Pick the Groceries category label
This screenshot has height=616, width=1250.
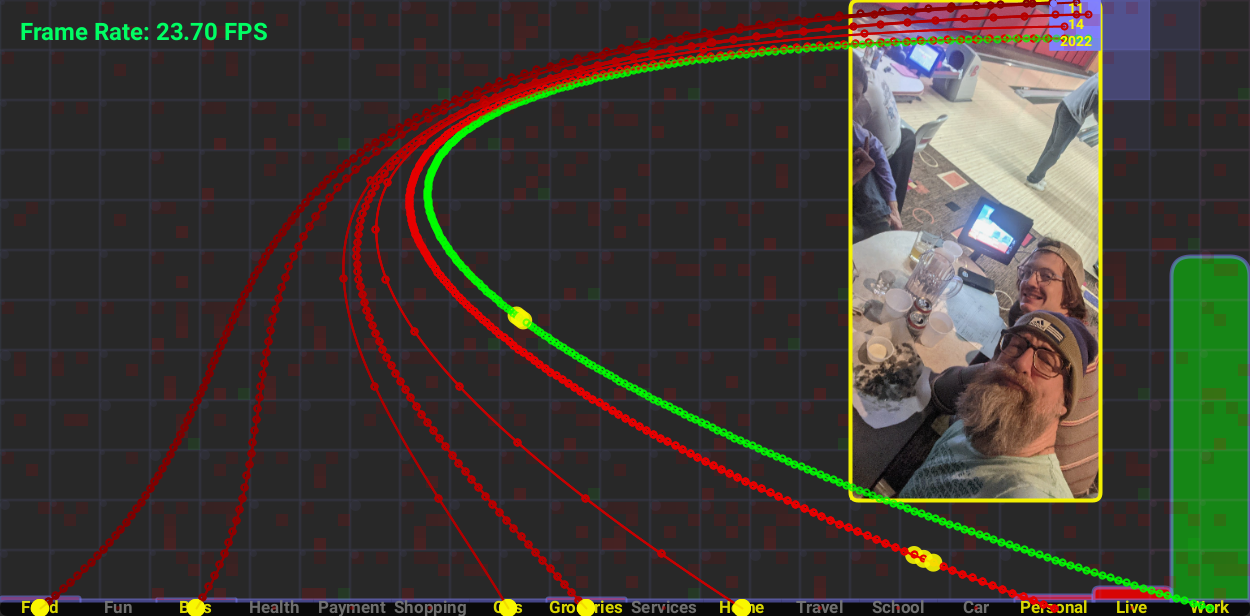click(586, 607)
